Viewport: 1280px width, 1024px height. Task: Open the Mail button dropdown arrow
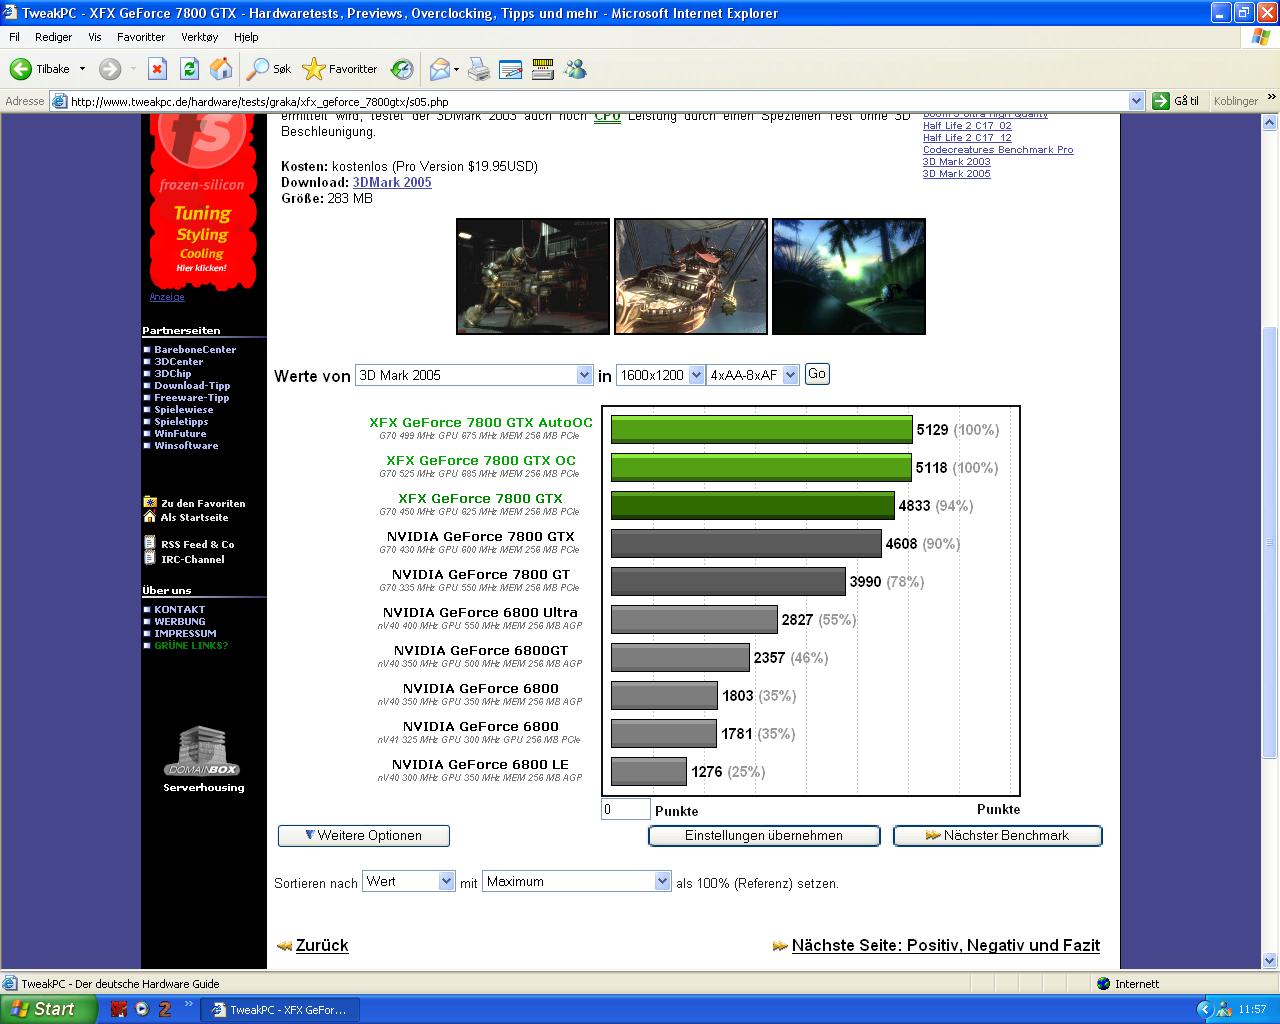(x=456, y=69)
